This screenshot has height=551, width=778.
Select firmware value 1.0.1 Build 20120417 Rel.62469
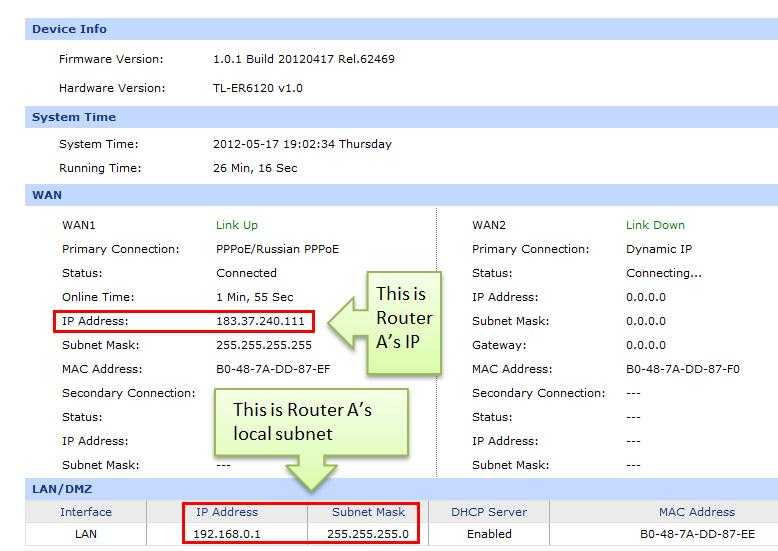[304, 59]
